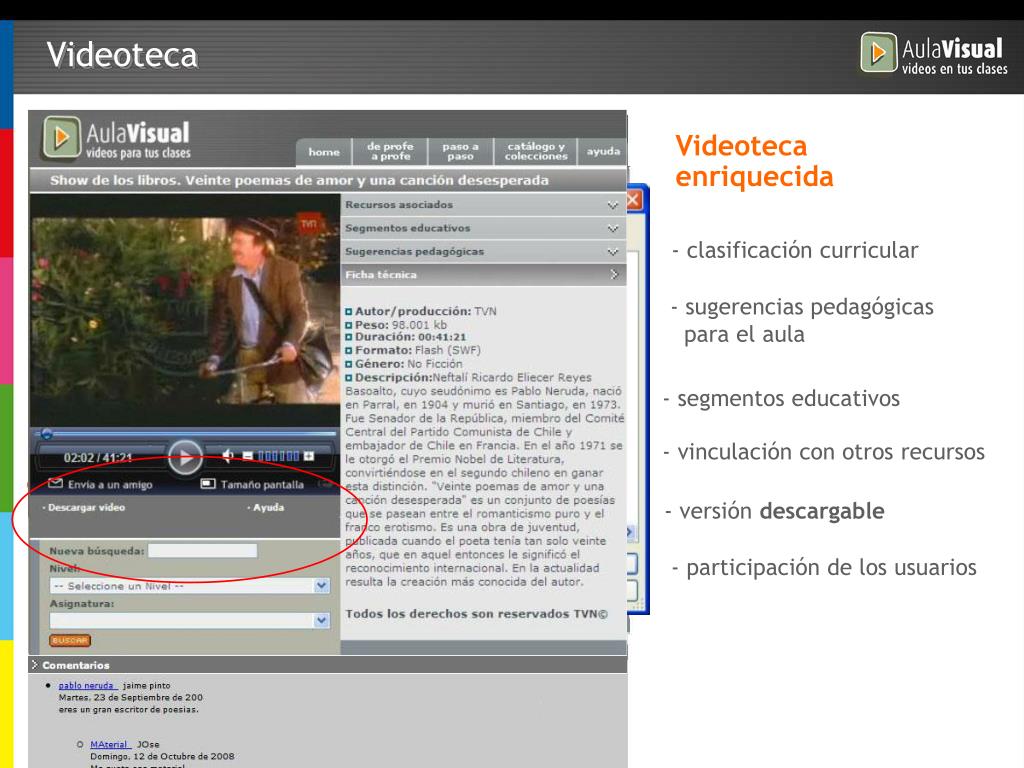Screen dimensions: 1024x768
Task: Lower volume with the minus icon
Action: coord(248,456)
